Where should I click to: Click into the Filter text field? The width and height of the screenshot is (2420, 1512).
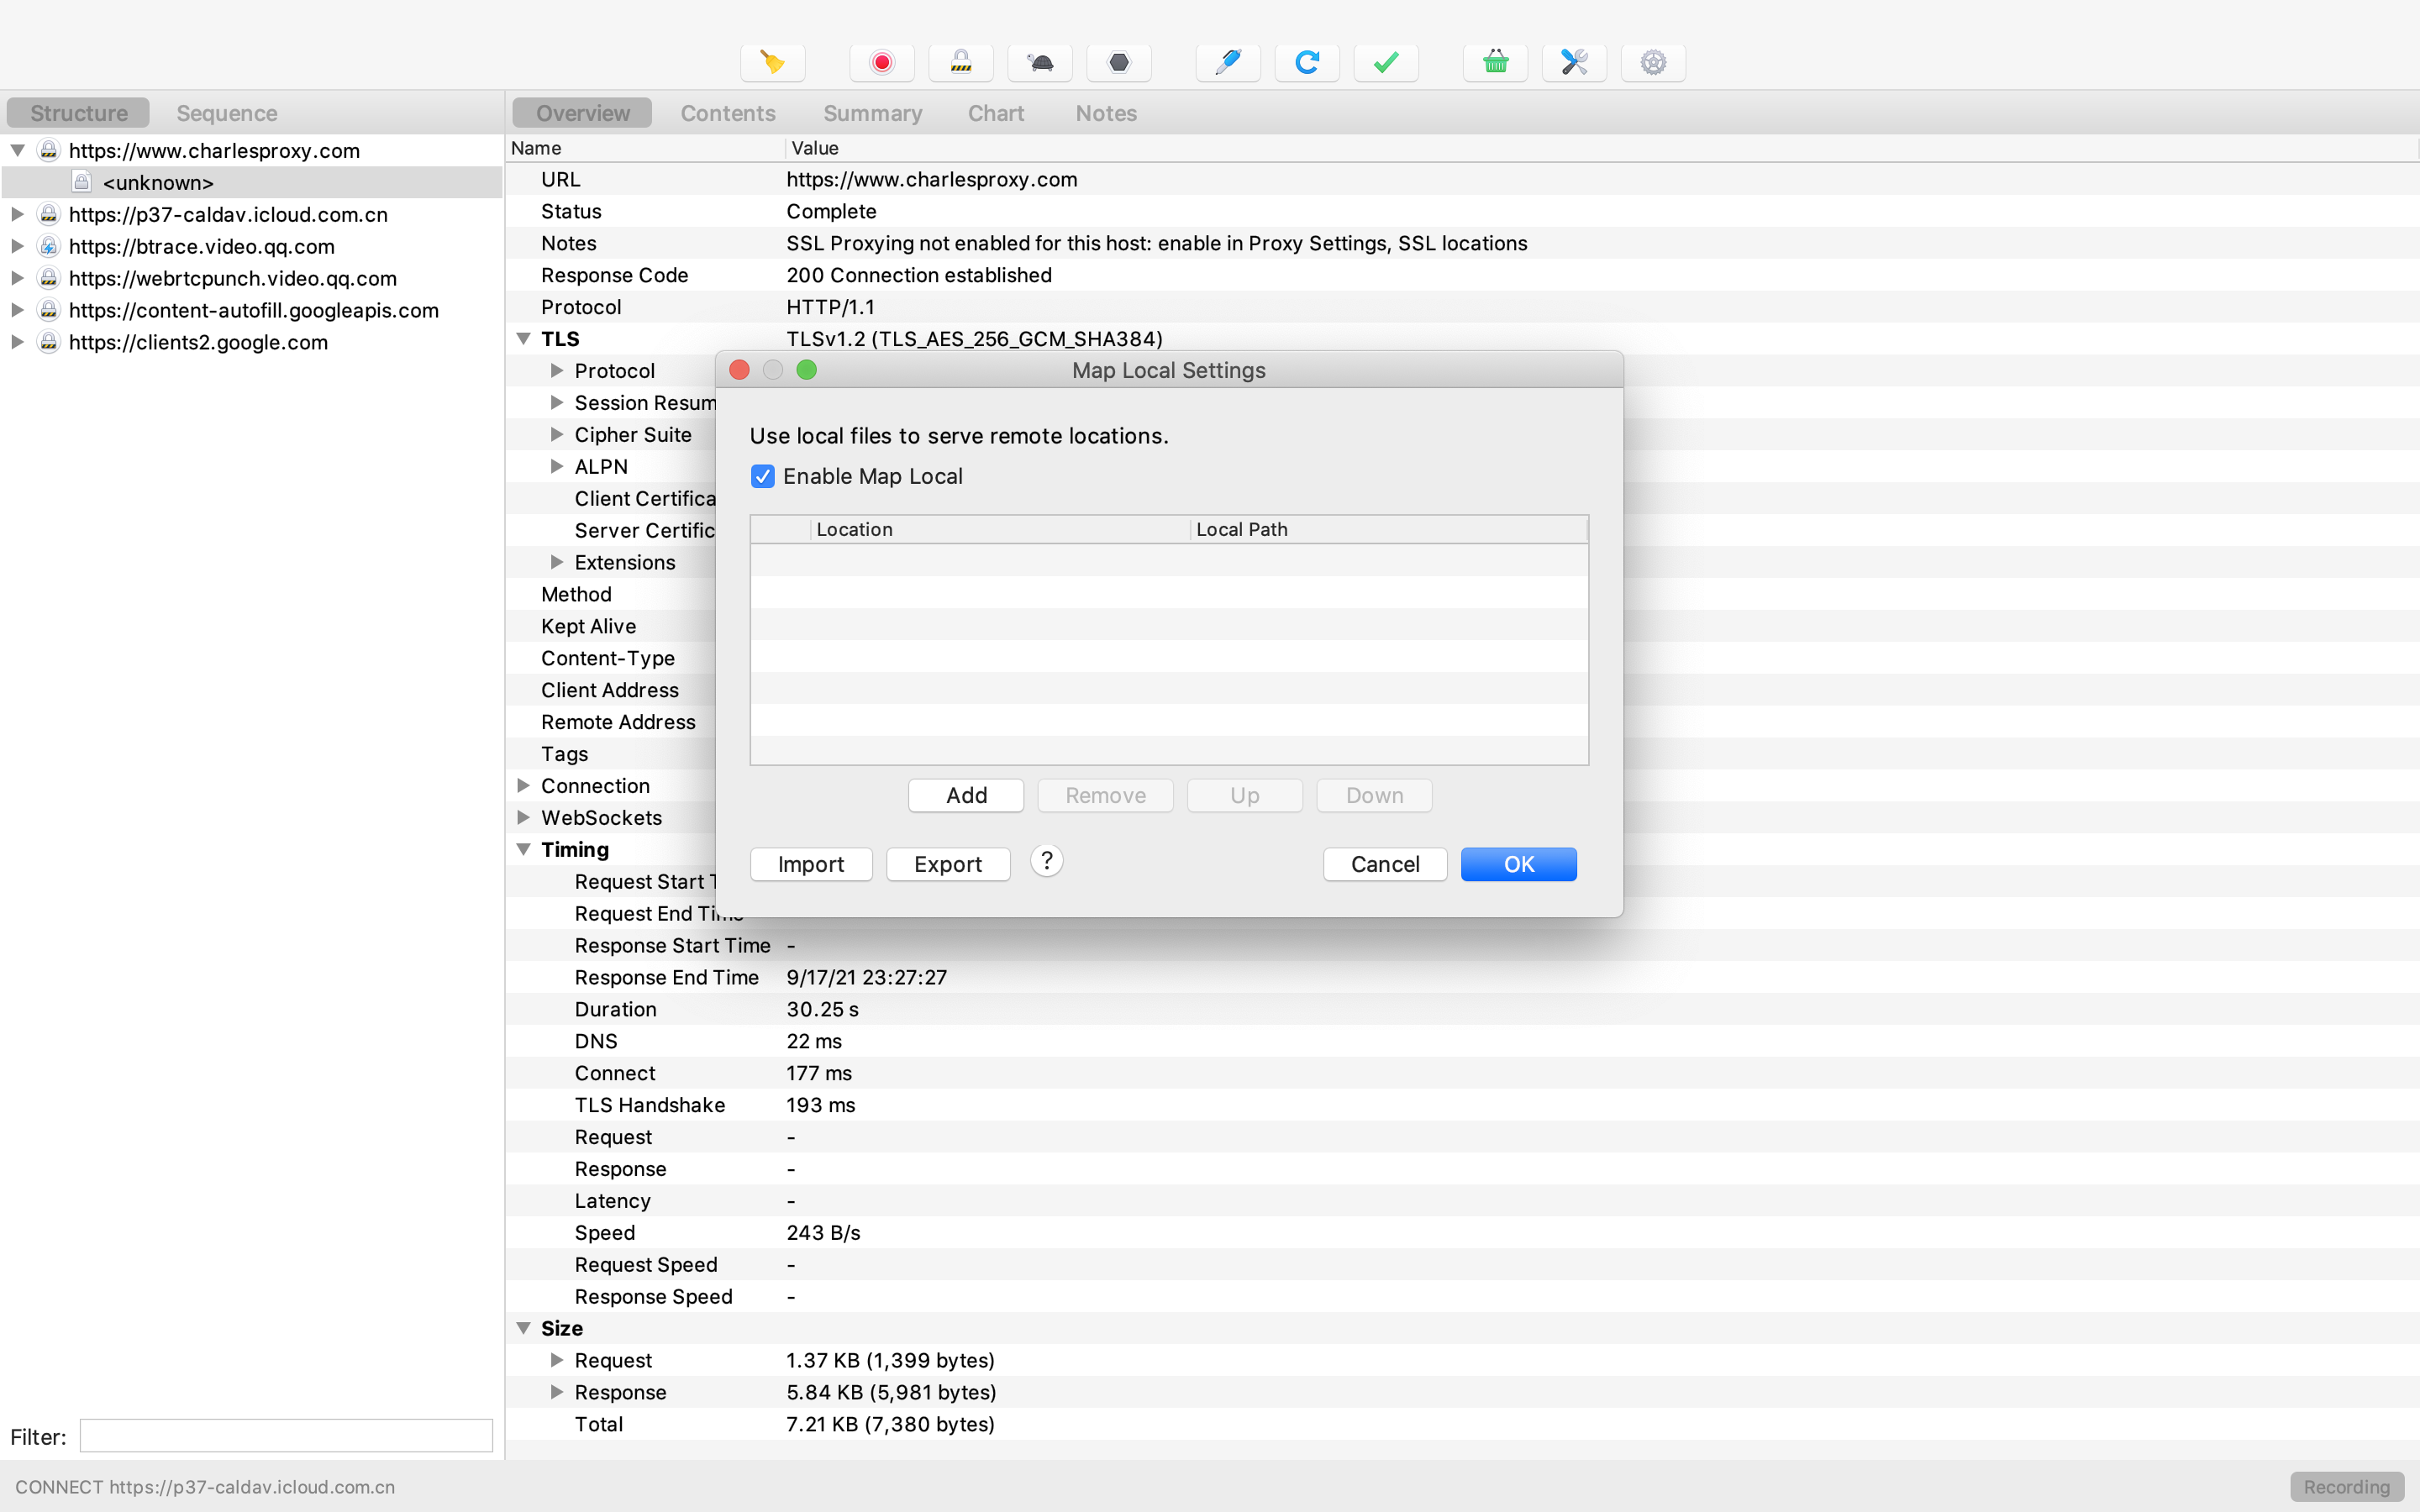pyautogui.click(x=286, y=1436)
